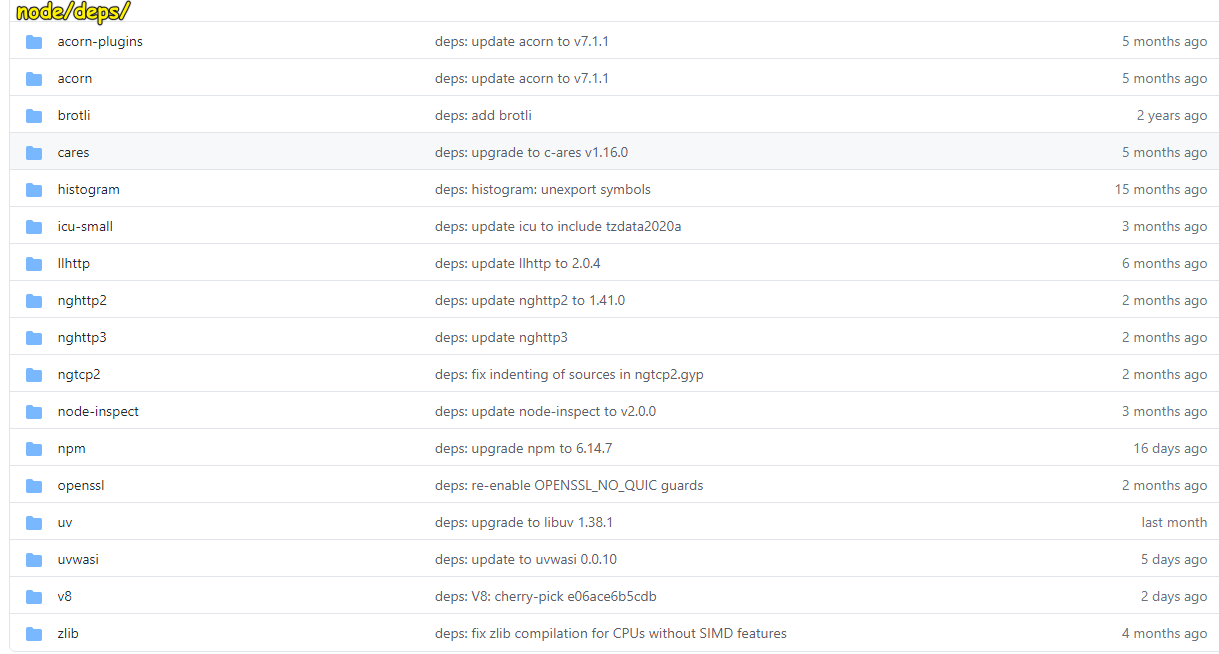This screenshot has height=654, width=1219.
Task: Click the histogram folder icon
Action: point(34,190)
